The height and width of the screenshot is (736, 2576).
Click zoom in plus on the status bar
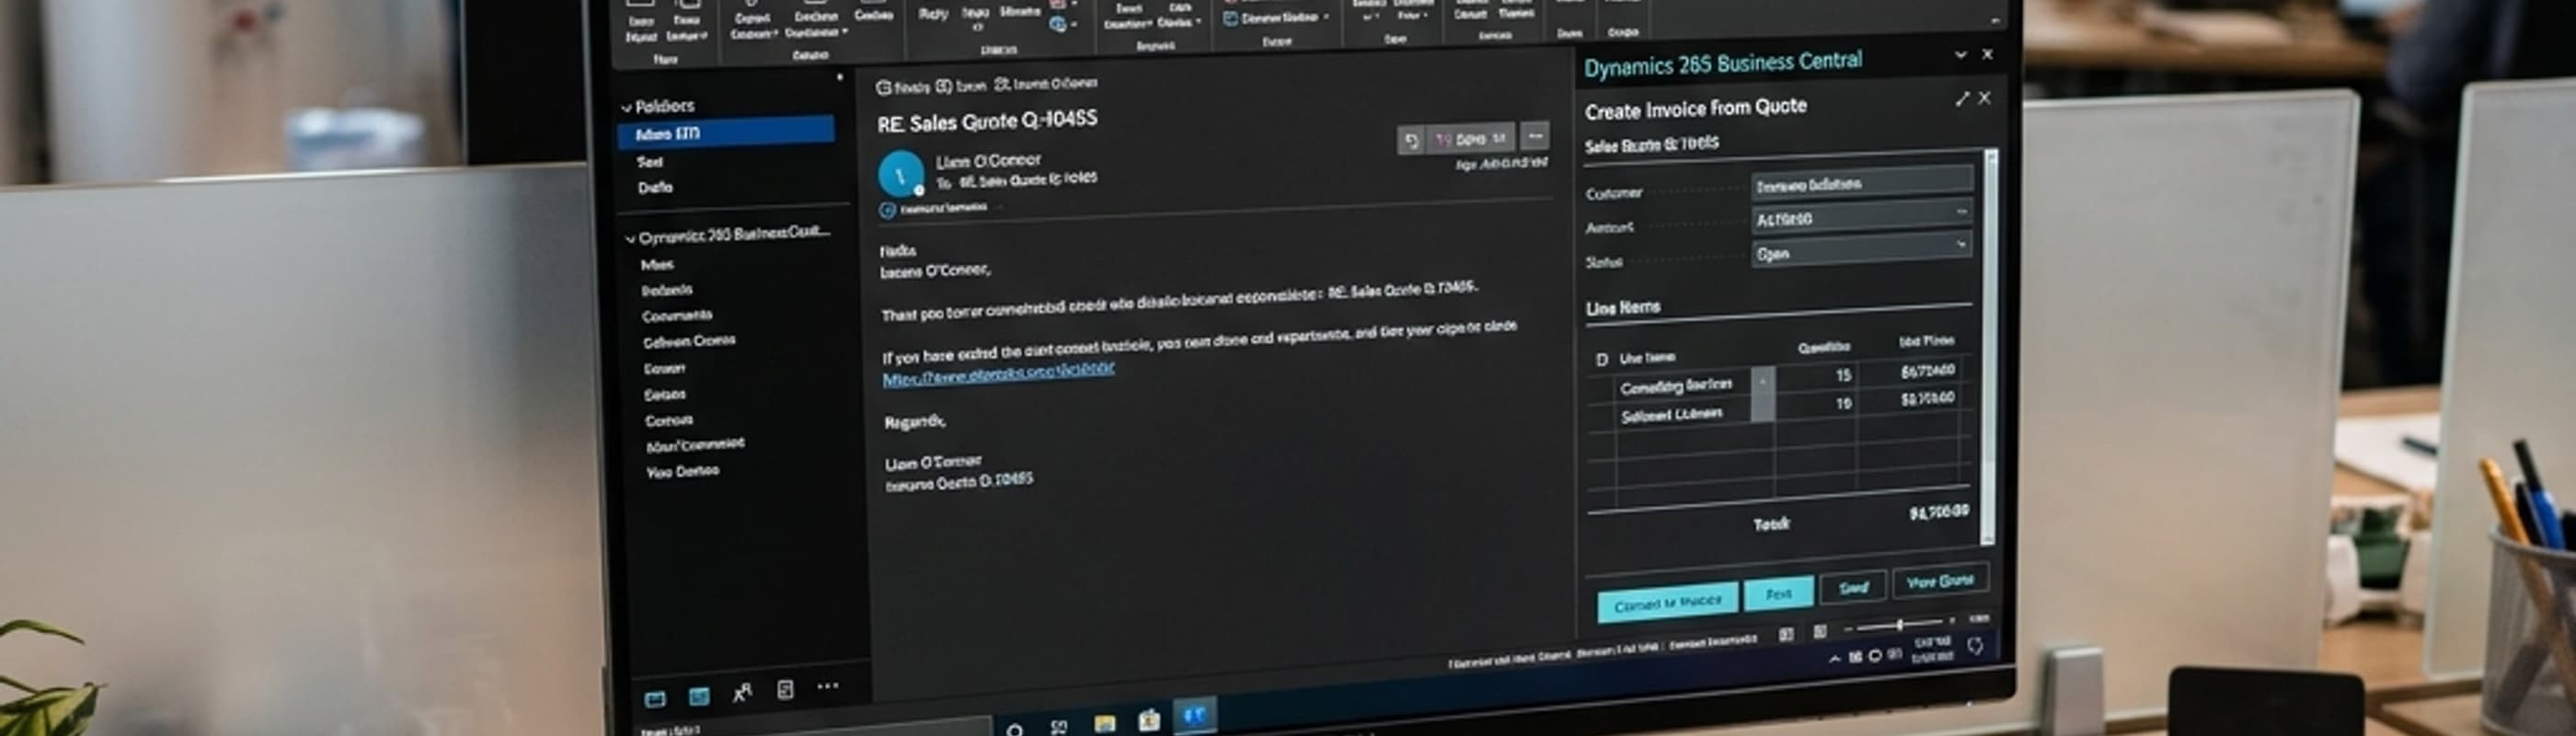pyautogui.click(x=1952, y=621)
